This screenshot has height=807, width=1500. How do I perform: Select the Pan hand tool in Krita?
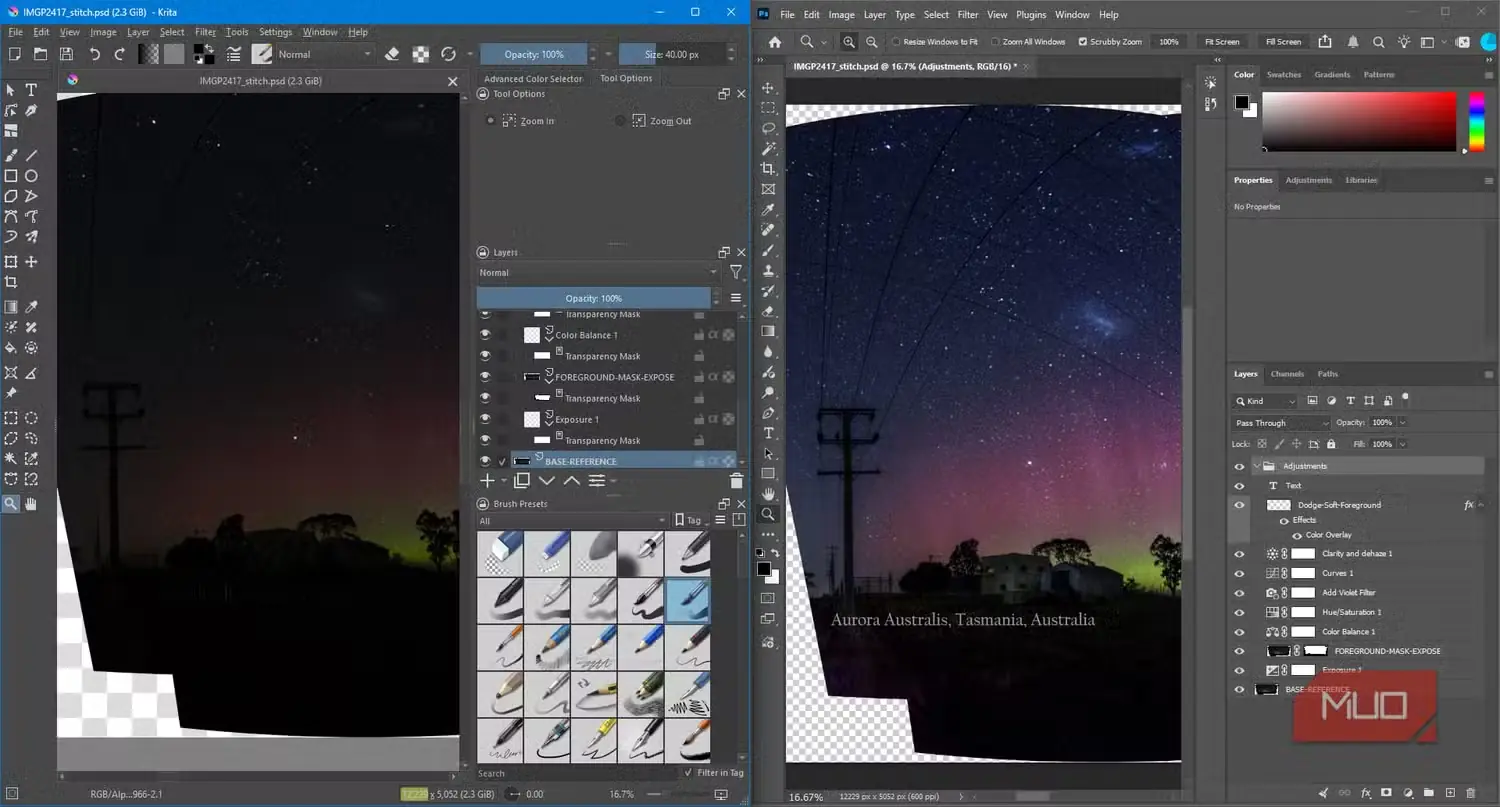pyautogui.click(x=31, y=504)
